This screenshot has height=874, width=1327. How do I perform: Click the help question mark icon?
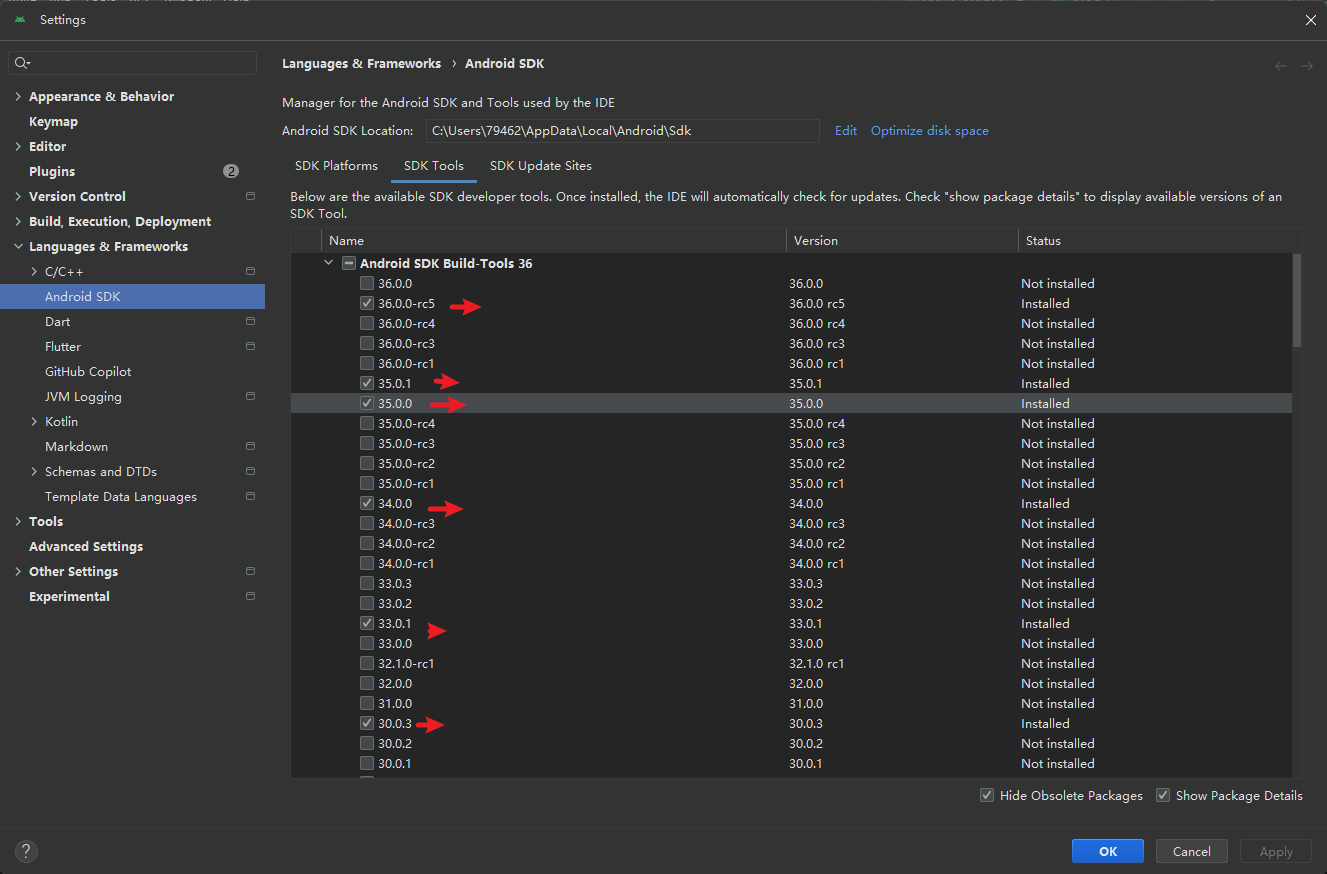click(26, 851)
